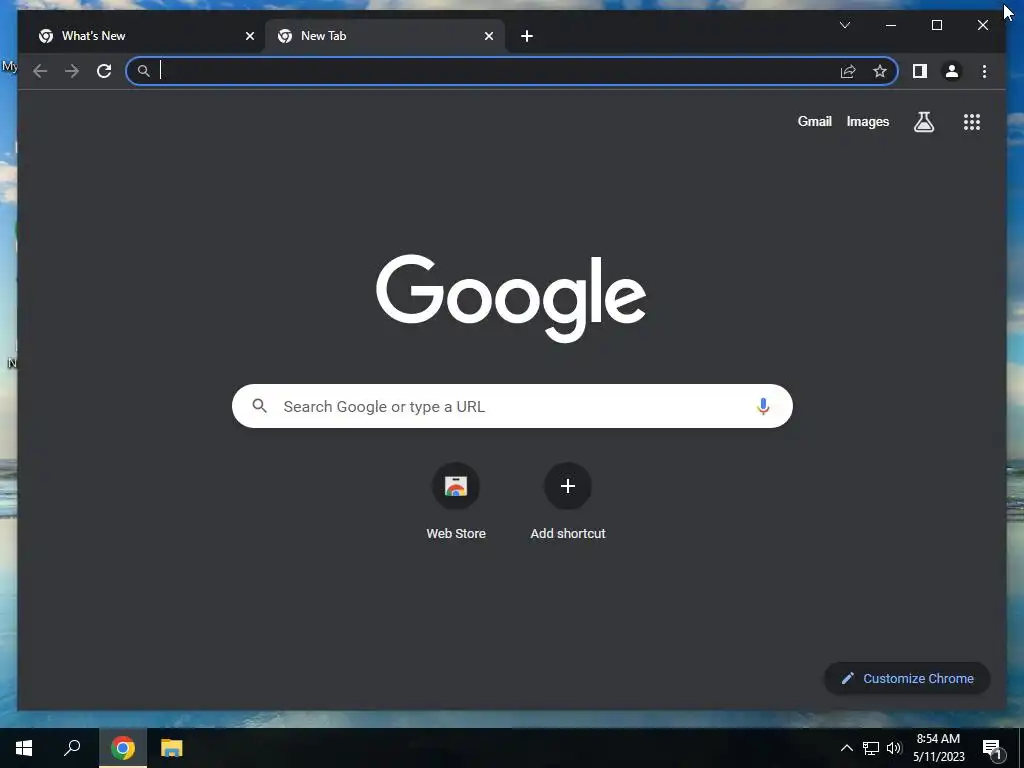
Task: Open the Chrome profile menu
Action: point(952,71)
